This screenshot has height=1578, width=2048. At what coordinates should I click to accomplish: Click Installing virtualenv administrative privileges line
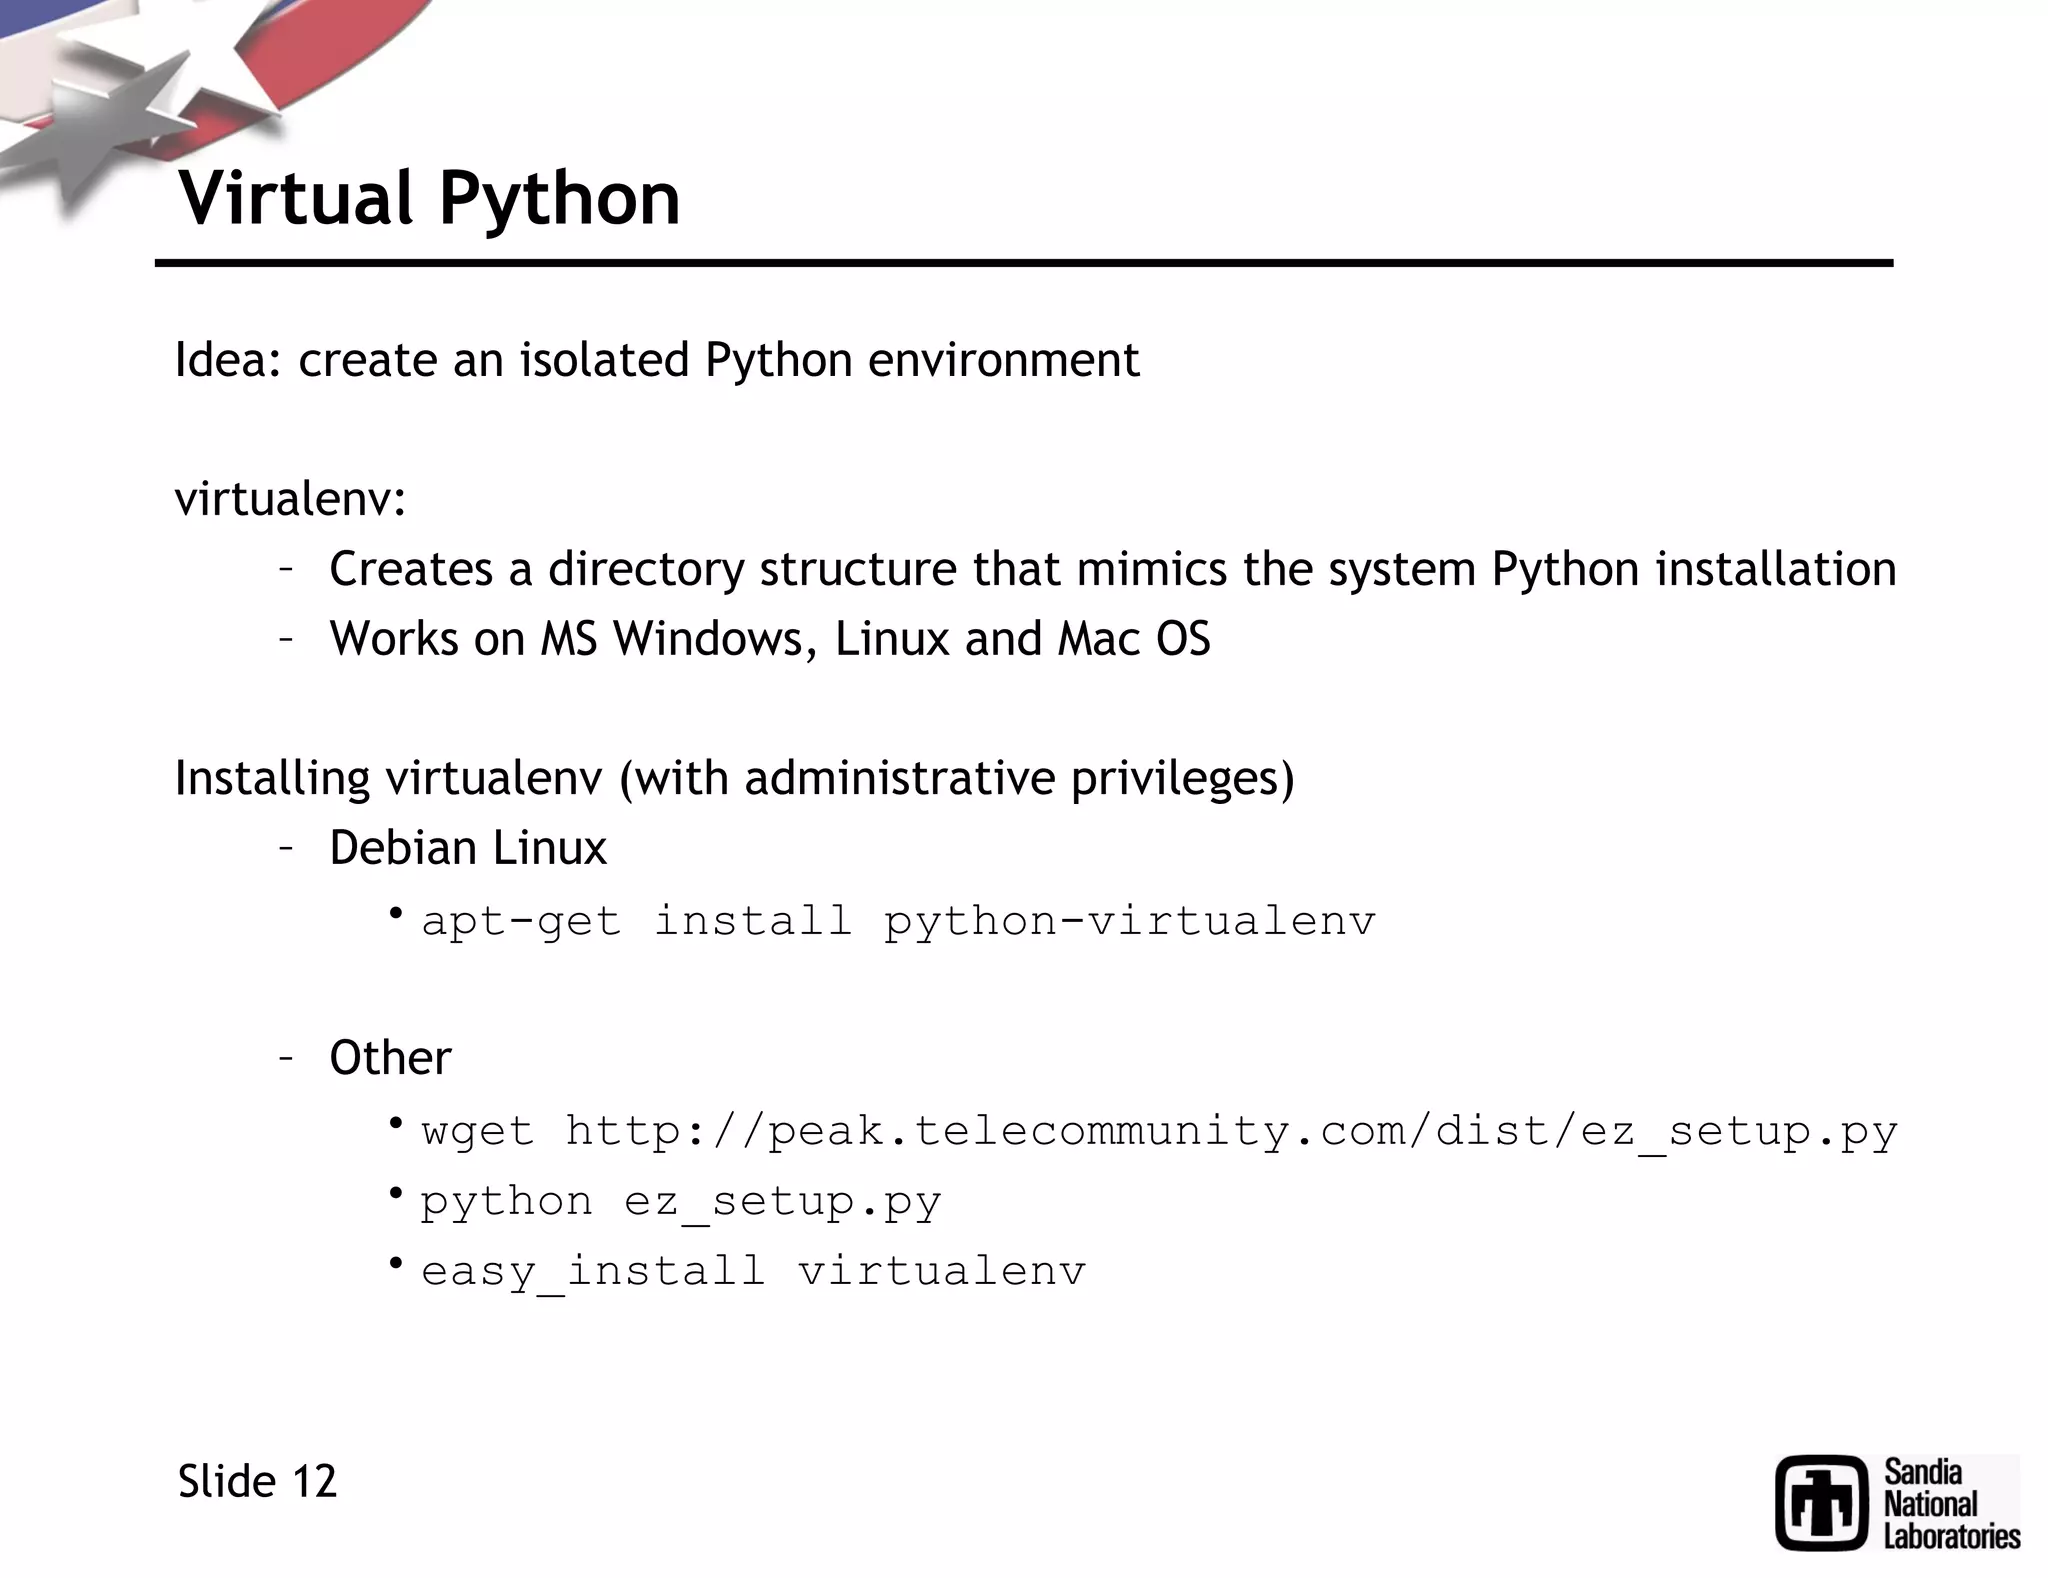734,778
